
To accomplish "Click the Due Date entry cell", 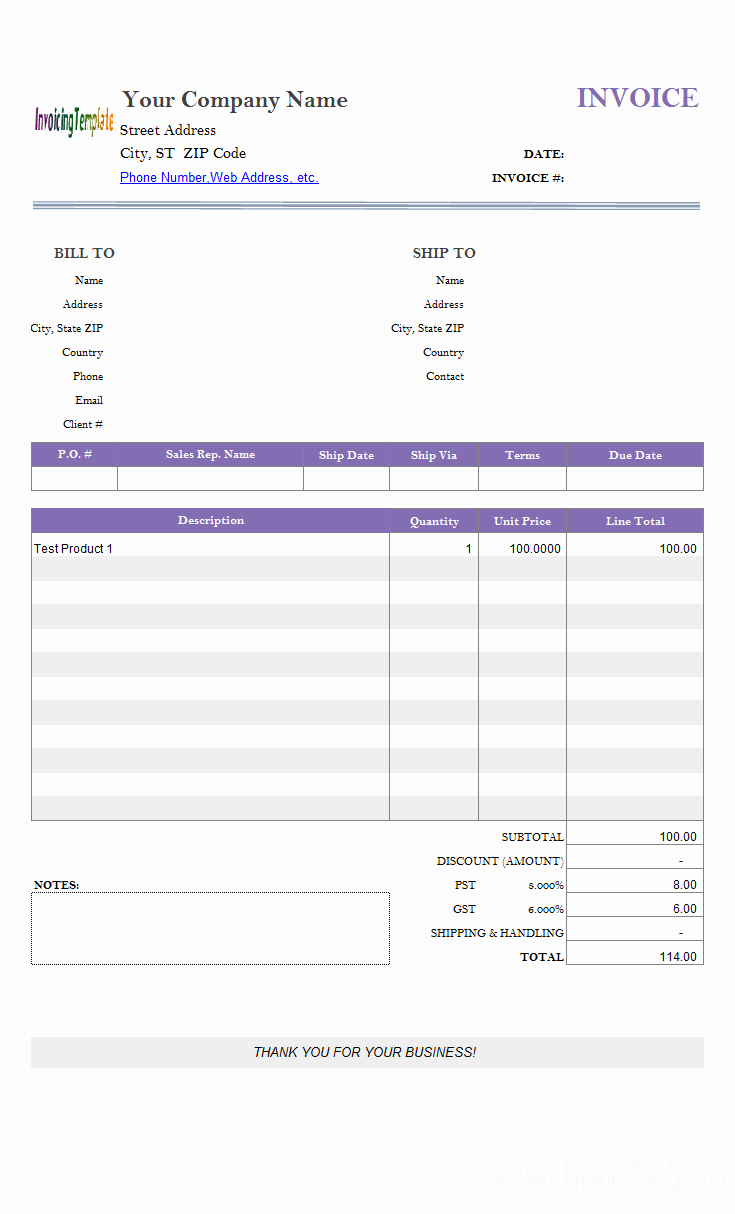I will (x=634, y=479).
